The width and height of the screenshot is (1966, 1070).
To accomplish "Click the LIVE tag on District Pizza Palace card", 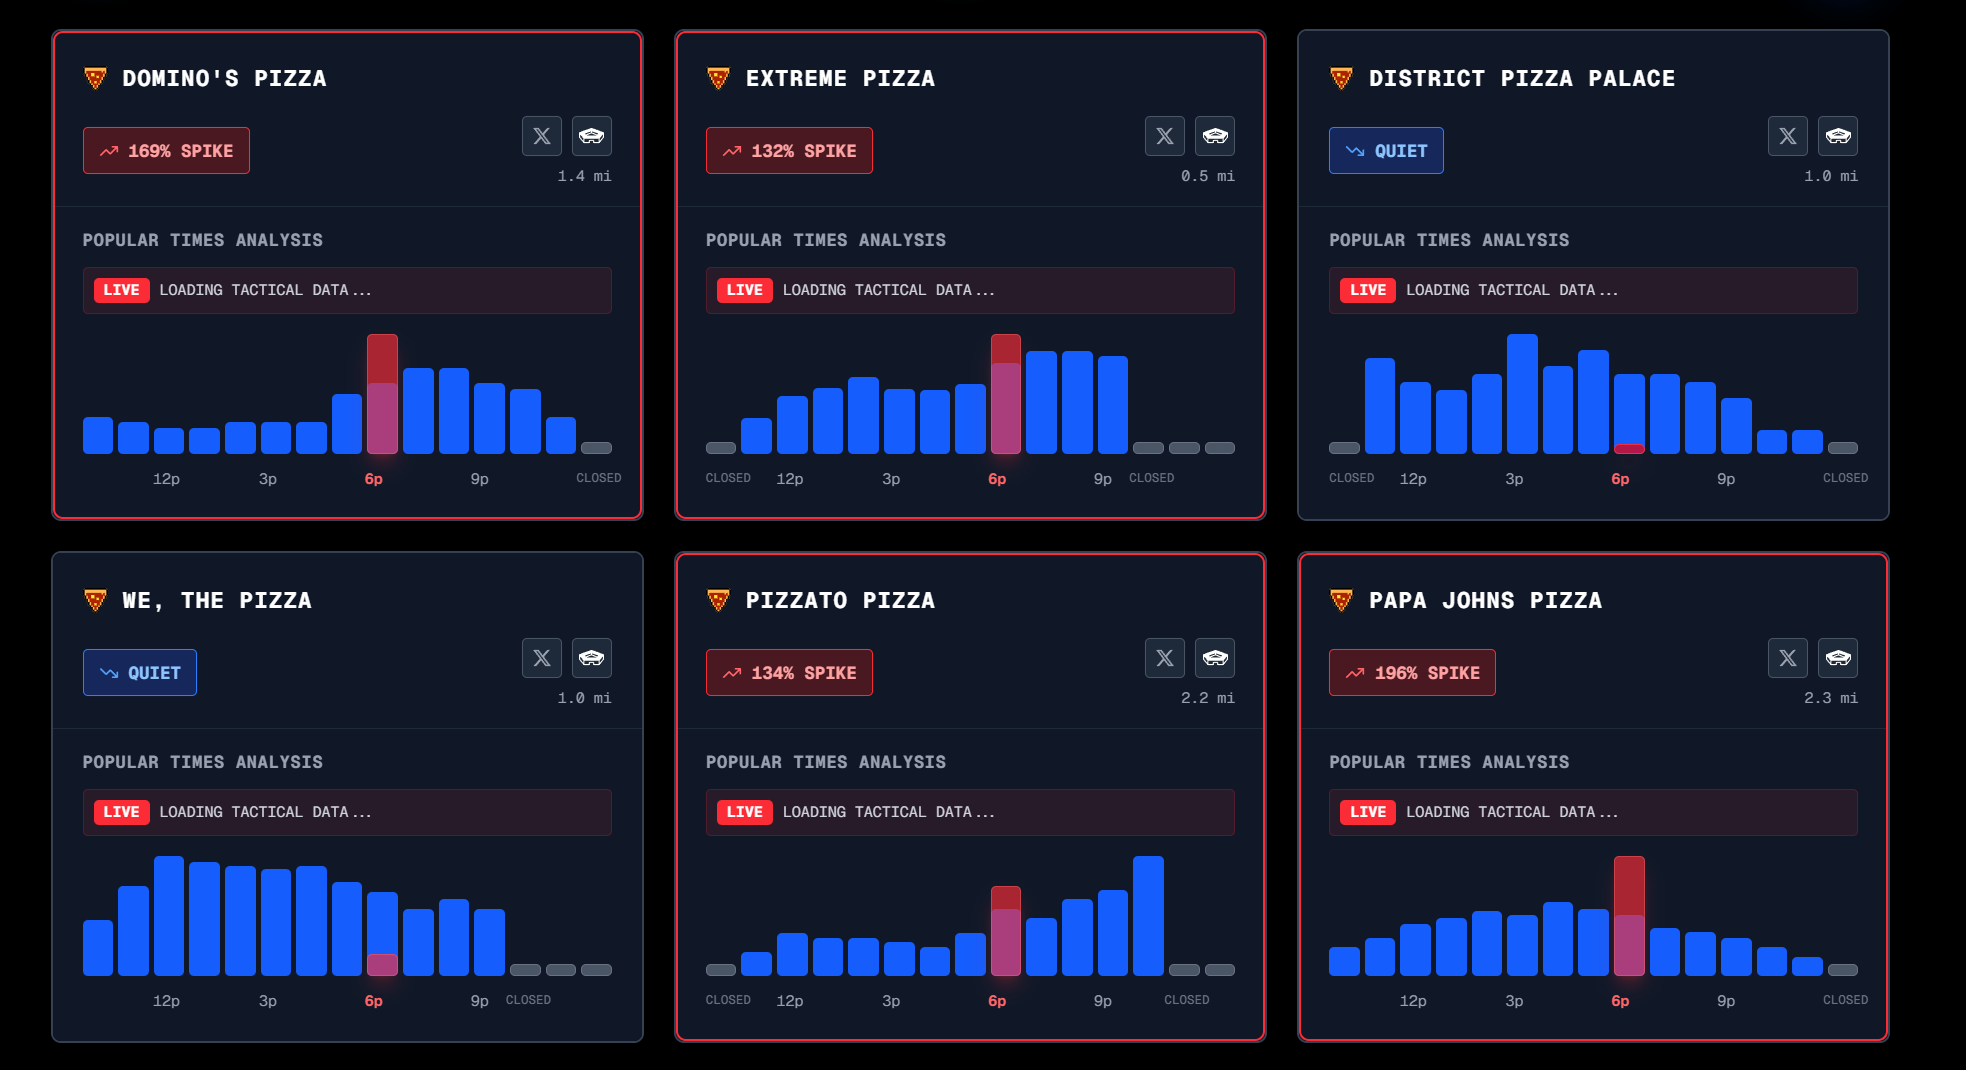I will point(1368,290).
